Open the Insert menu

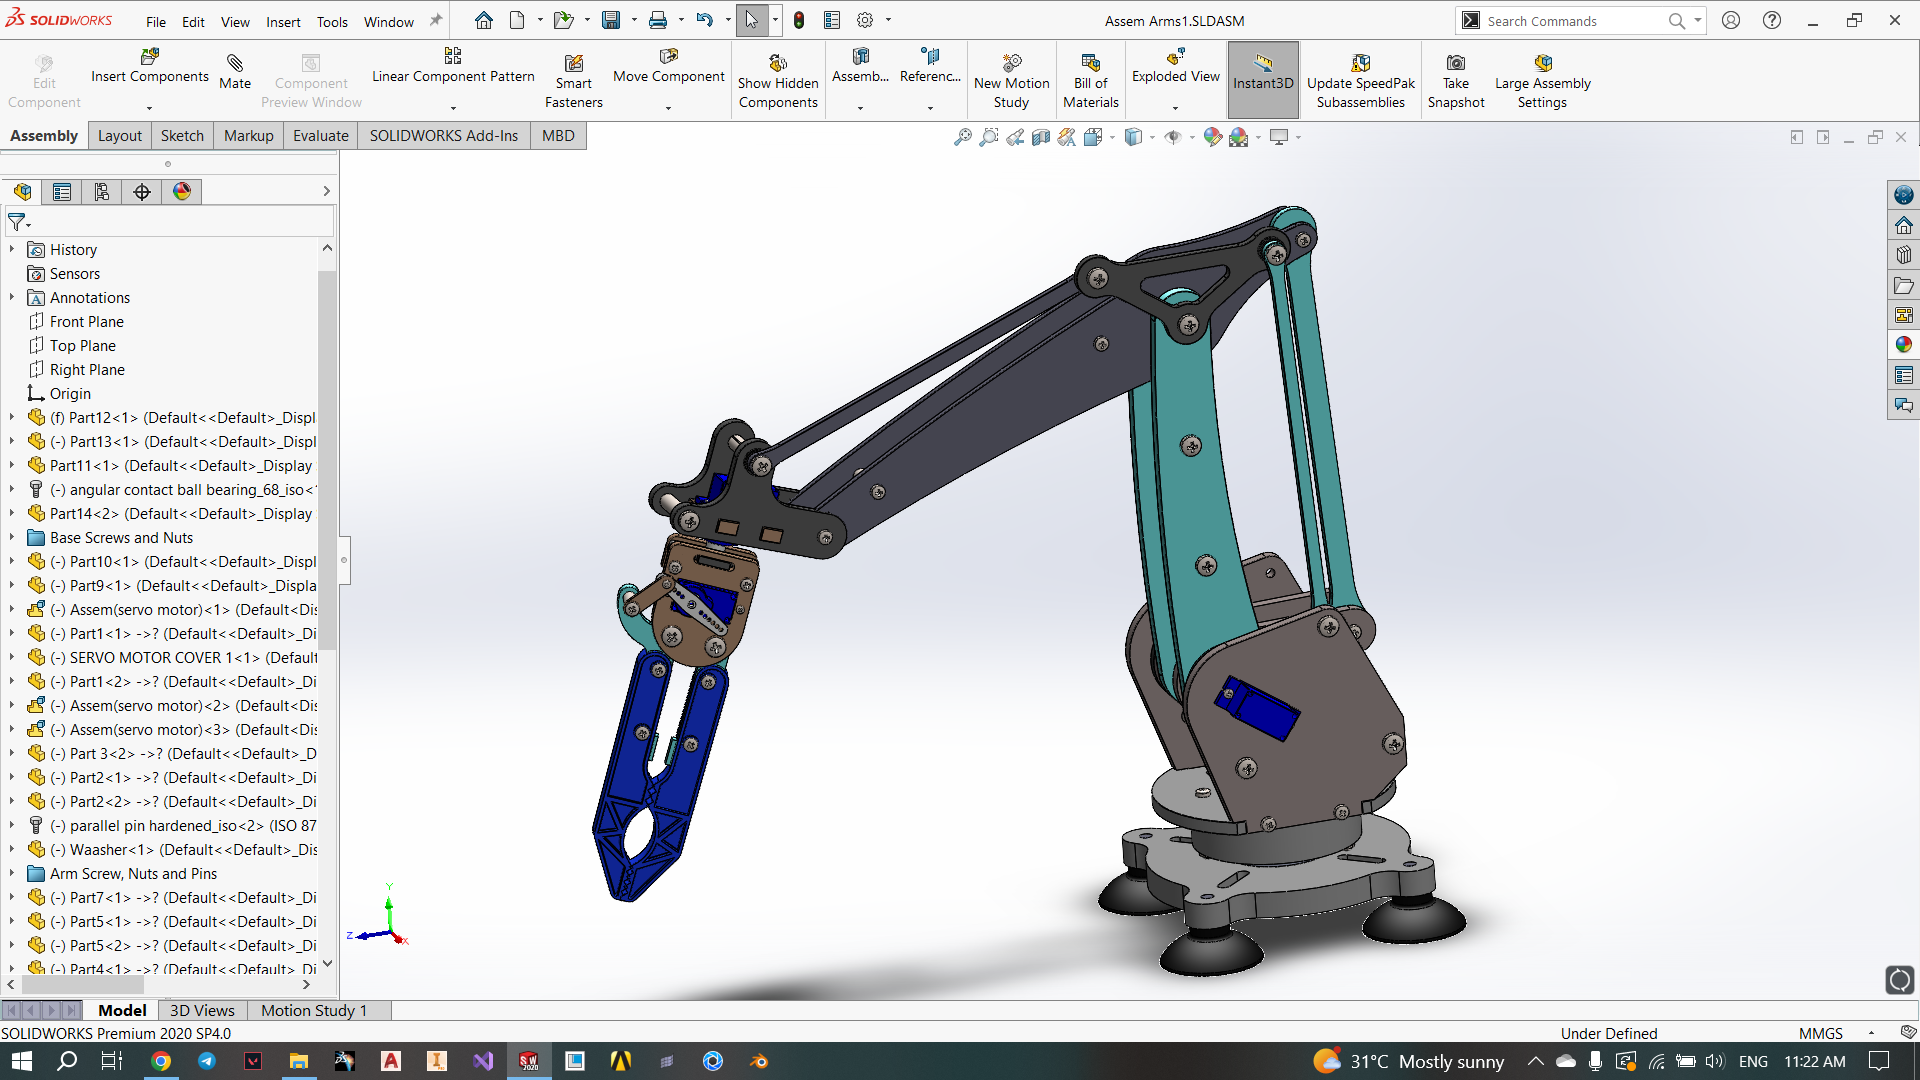[x=283, y=21]
